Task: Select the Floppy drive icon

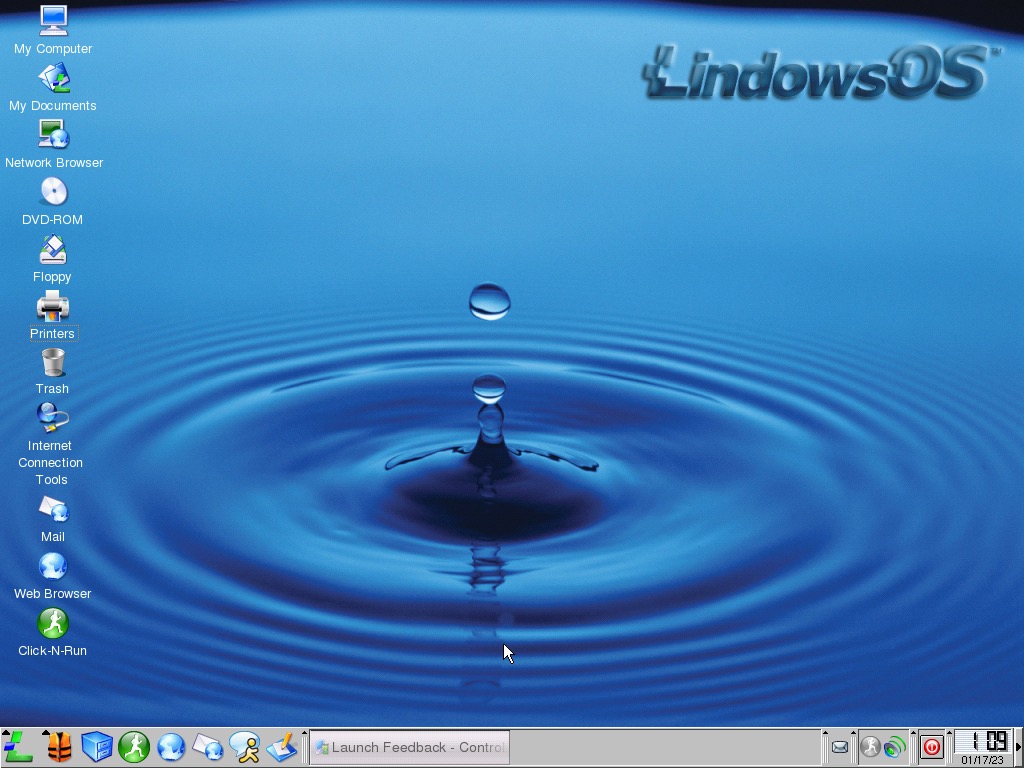Action: pyautogui.click(x=53, y=249)
